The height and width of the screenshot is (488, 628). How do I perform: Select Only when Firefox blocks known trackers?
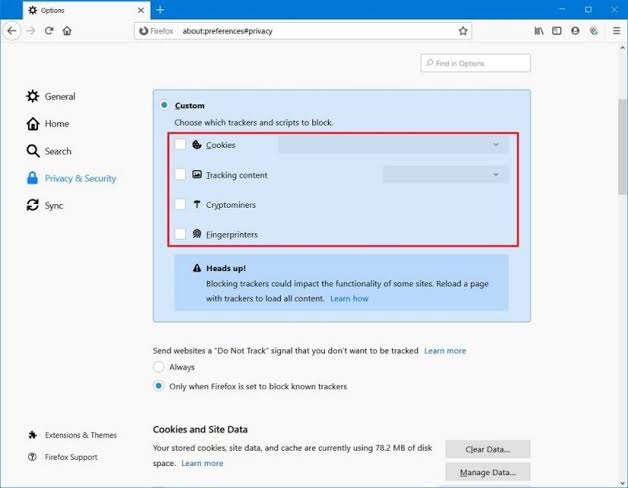pyautogui.click(x=159, y=386)
